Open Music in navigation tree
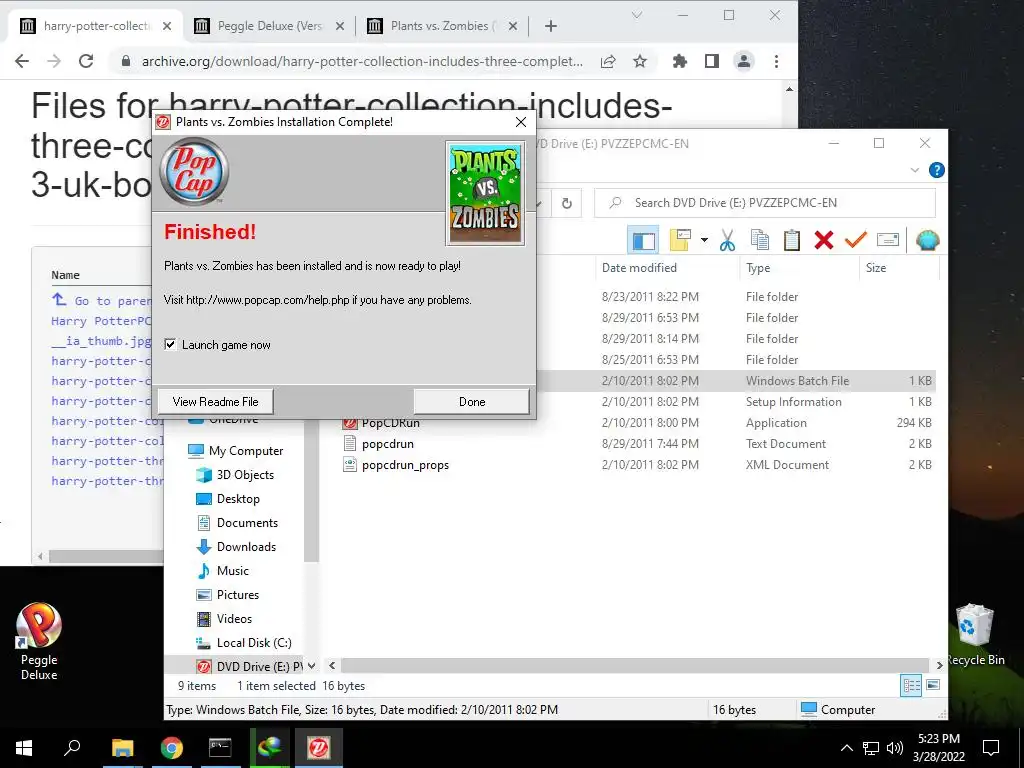The image size is (1024, 768). coord(232,571)
